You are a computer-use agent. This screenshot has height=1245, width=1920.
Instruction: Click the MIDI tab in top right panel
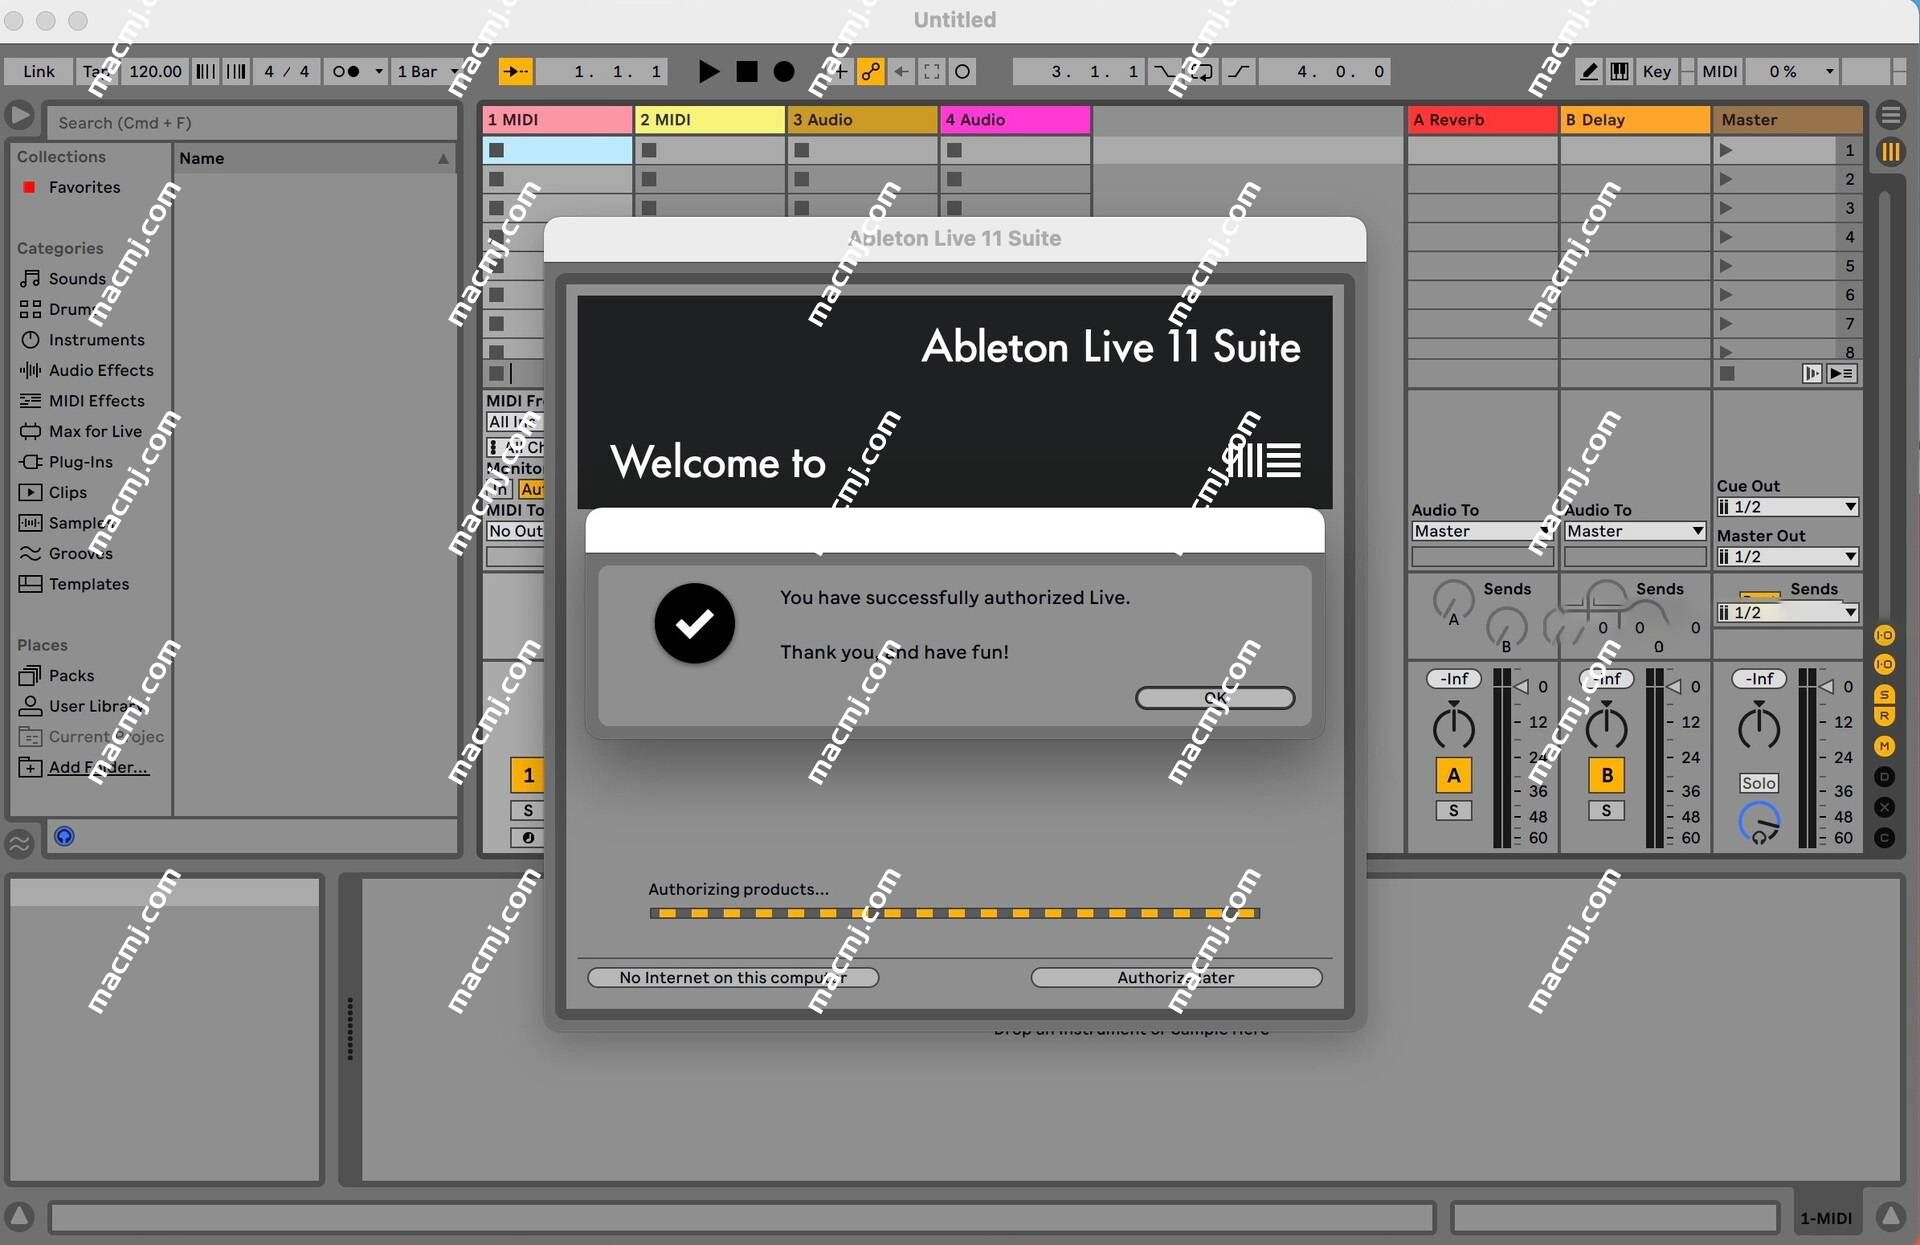pyautogui.click(x=1720, y=69)
